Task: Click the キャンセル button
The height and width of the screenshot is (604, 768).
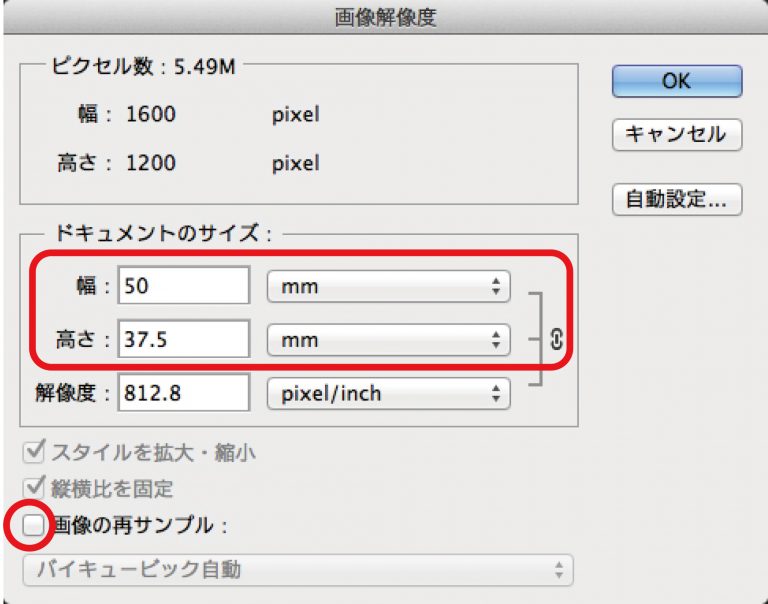Action: [677, 134]
